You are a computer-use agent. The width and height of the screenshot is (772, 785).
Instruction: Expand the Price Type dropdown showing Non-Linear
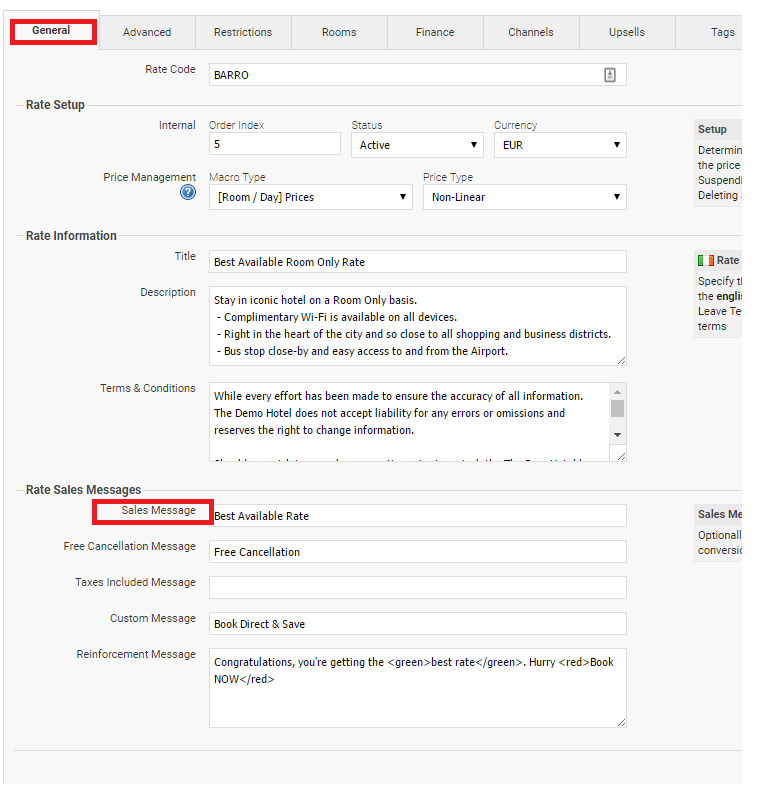(x=524, y=197)
